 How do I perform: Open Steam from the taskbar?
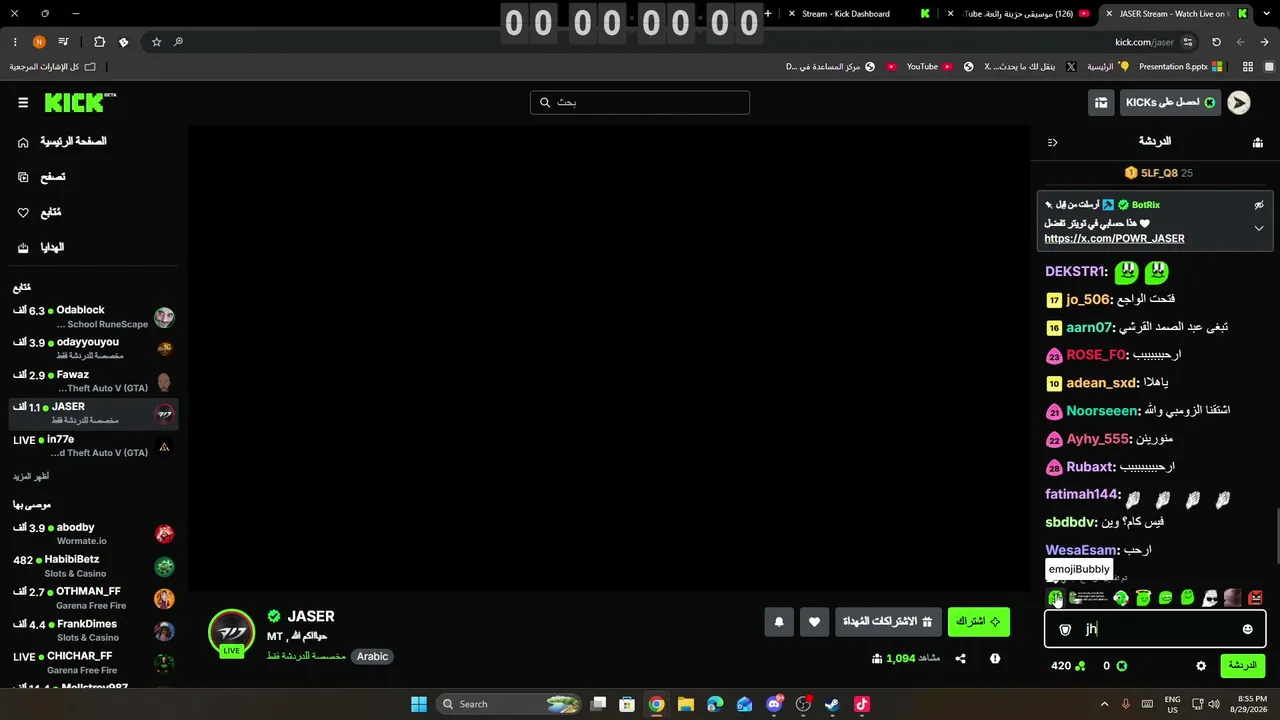point(832,704)
